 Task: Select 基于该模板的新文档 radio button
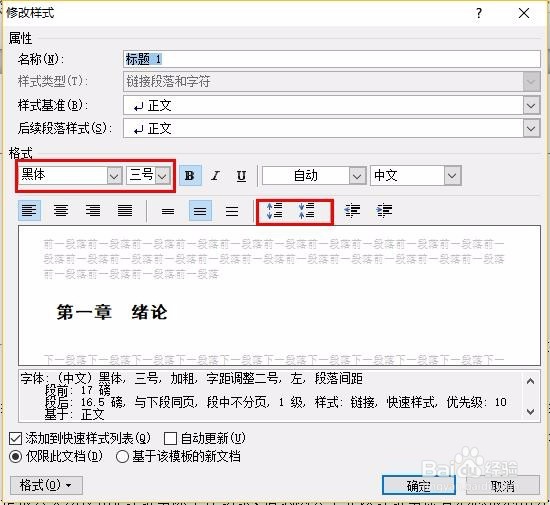coord(122,457)
